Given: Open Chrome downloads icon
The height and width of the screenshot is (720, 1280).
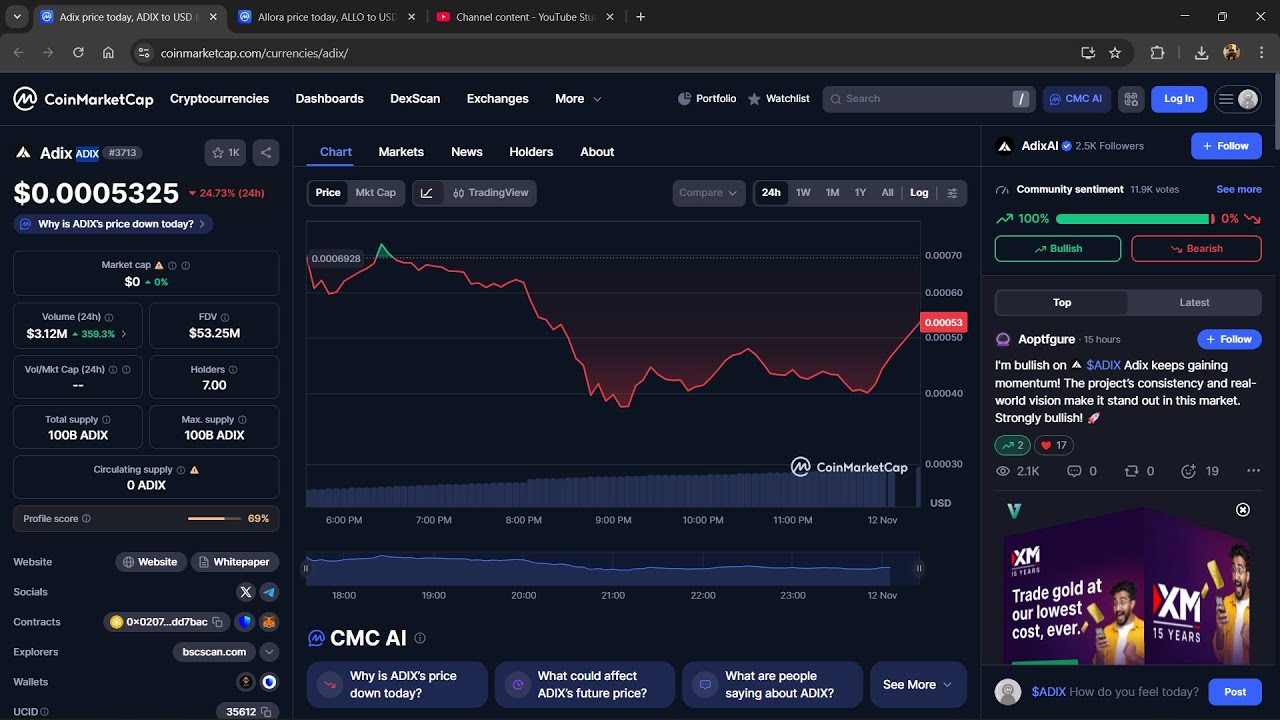Looking at the screenshot, I should click(x=1202, y=53).
